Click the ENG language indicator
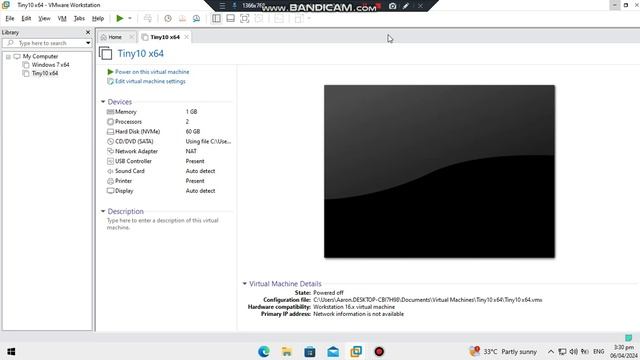640x360 pixels. [599, 351]
